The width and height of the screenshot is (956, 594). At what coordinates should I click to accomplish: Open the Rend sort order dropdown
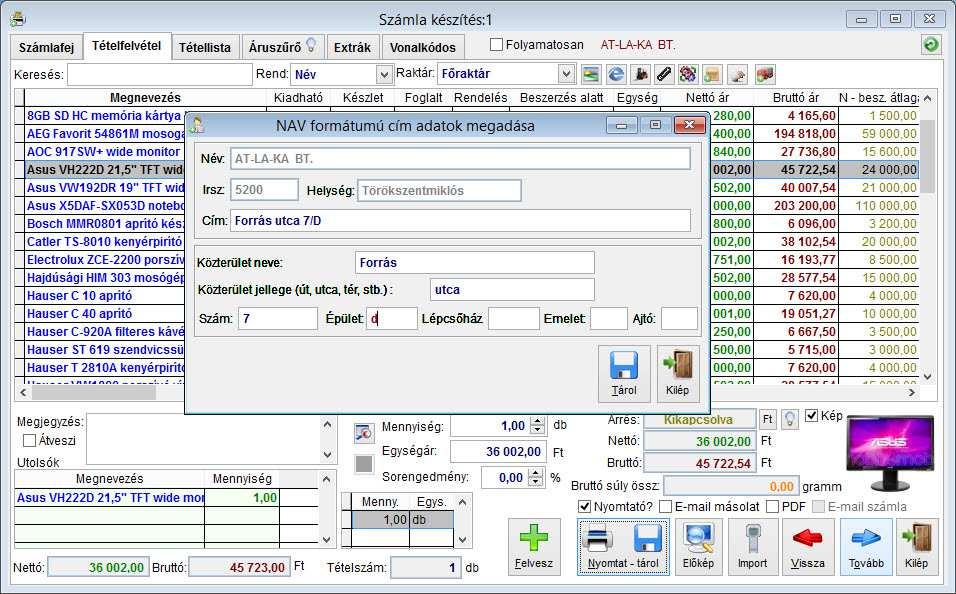383,74
